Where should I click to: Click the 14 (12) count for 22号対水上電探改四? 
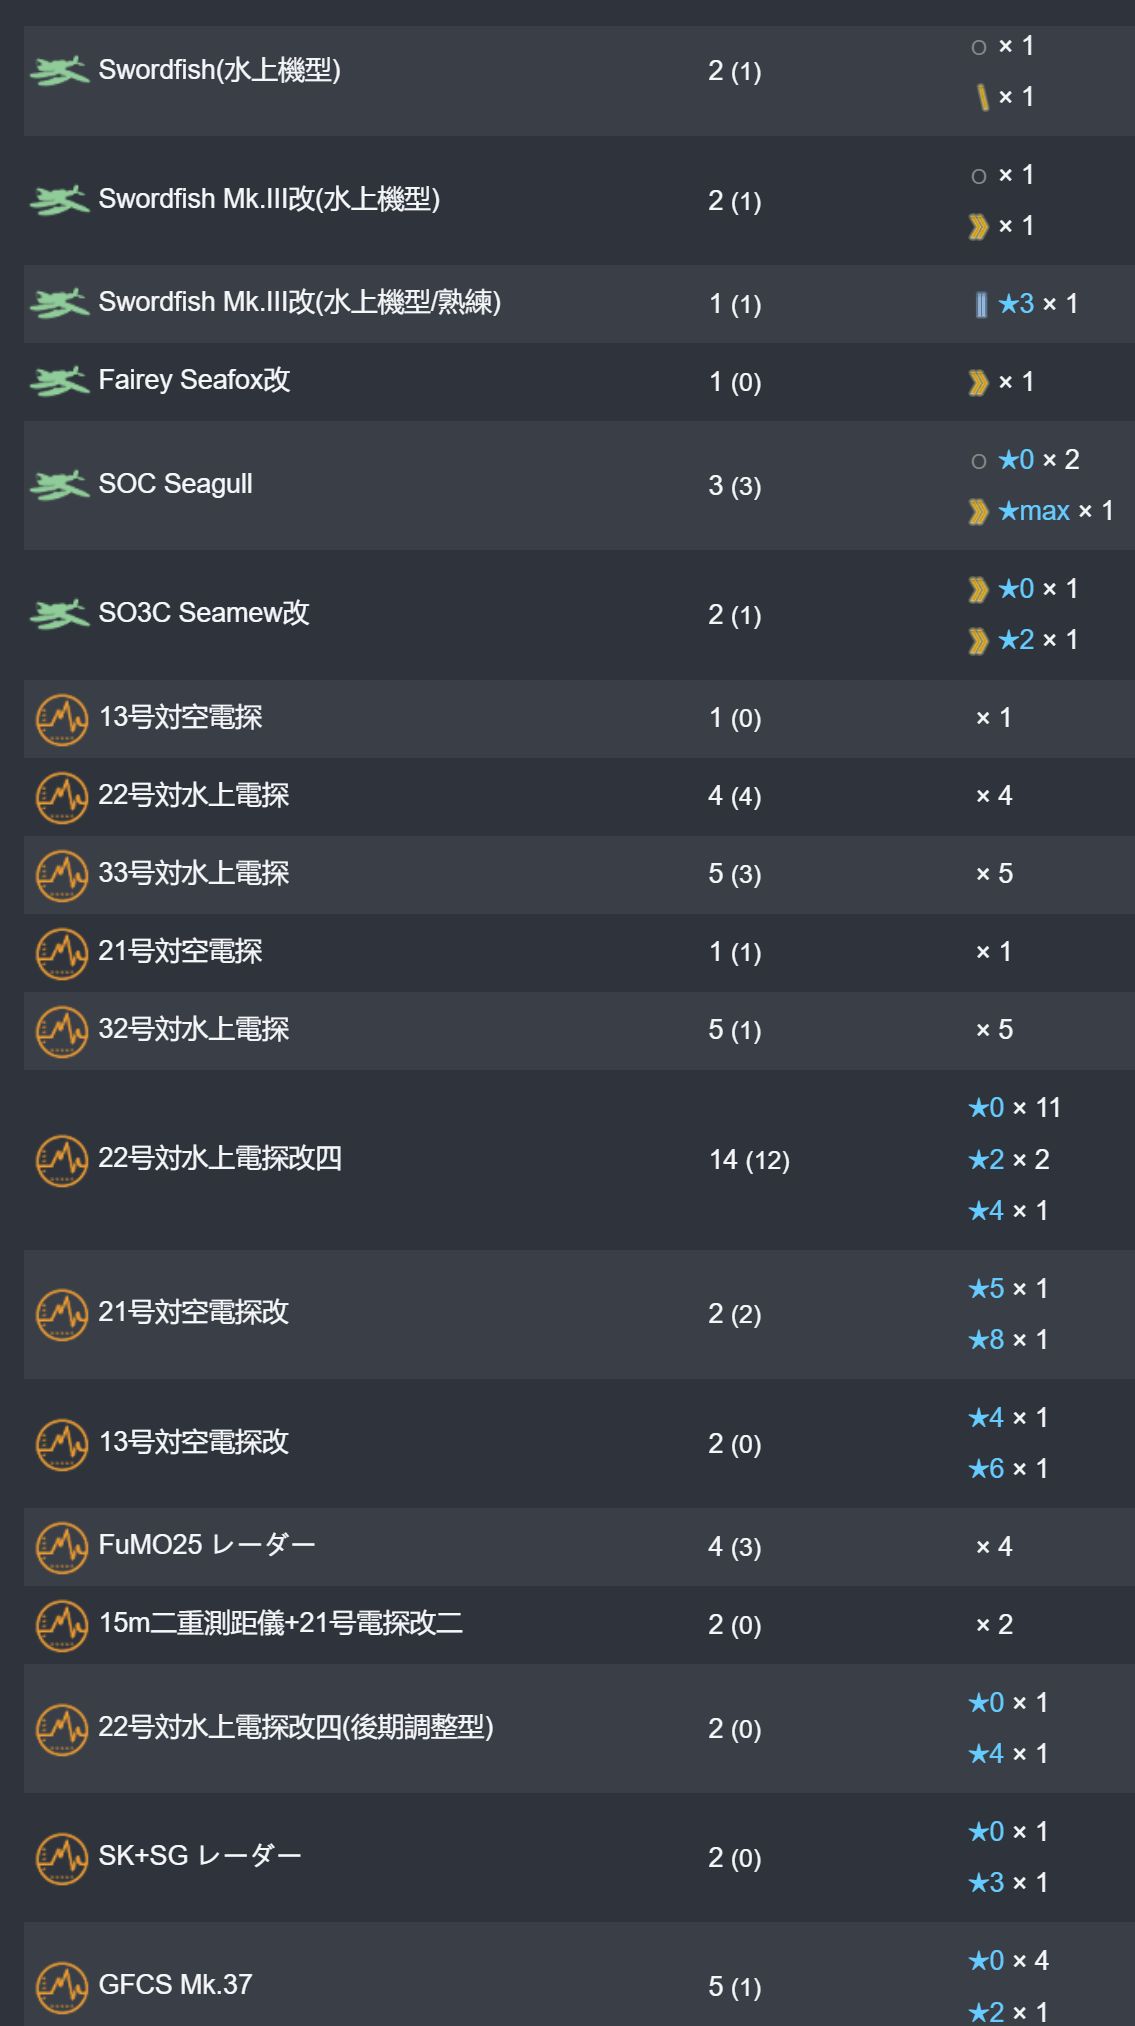(x=749, y=1160)
